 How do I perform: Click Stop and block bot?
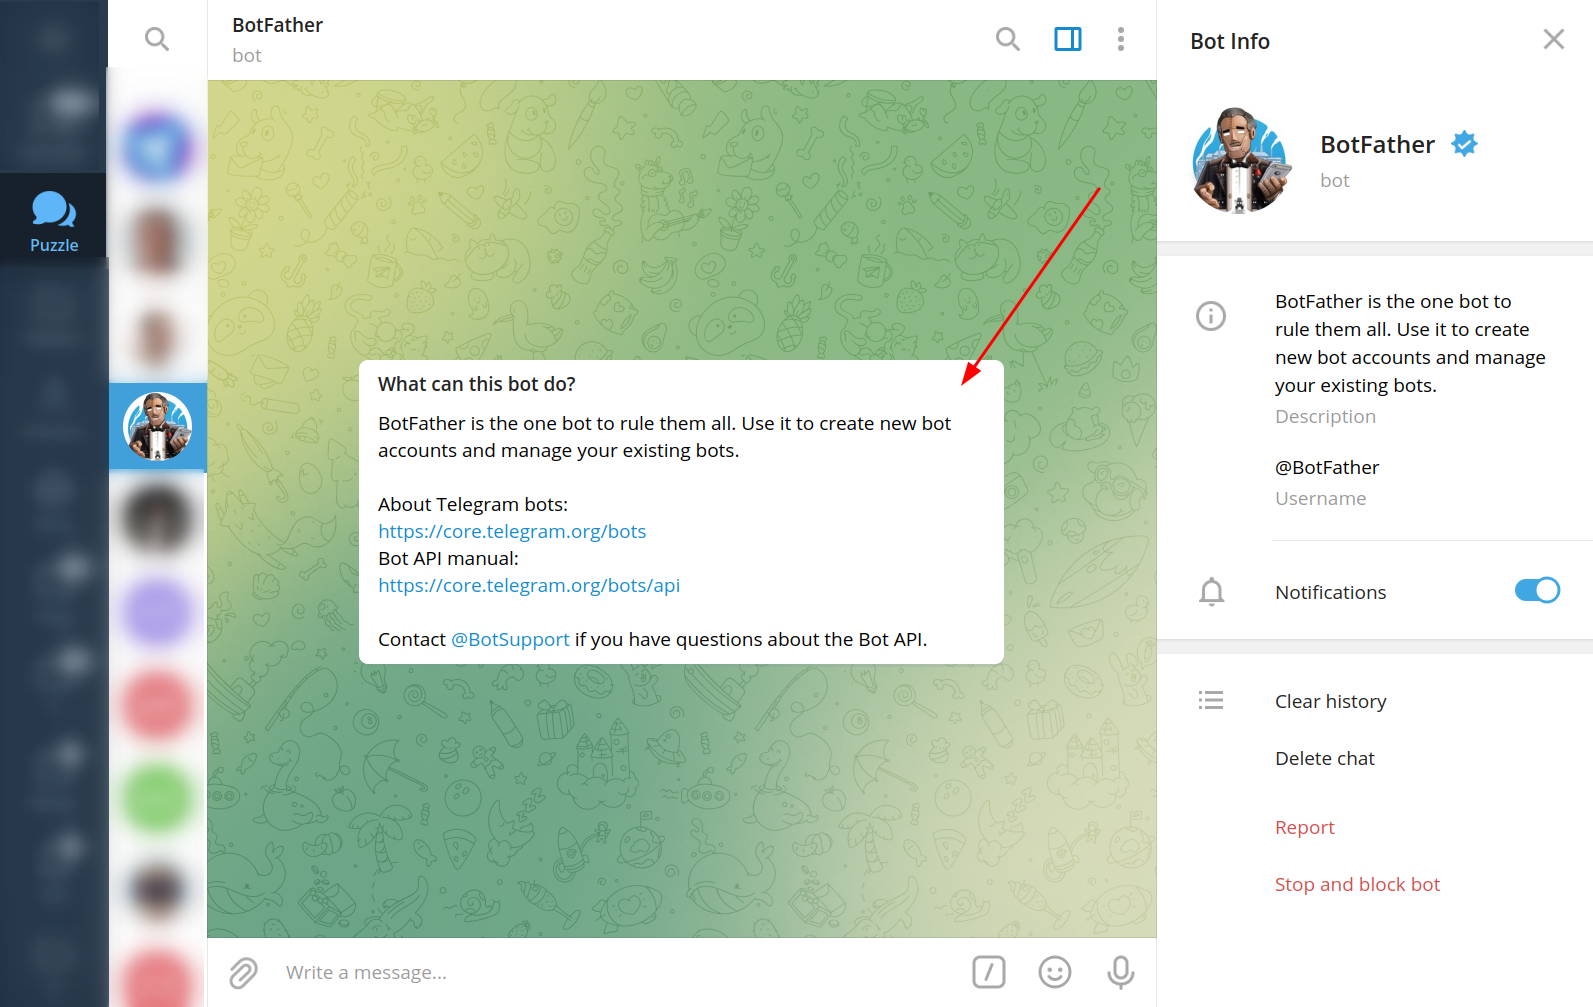coord(1358,884)
